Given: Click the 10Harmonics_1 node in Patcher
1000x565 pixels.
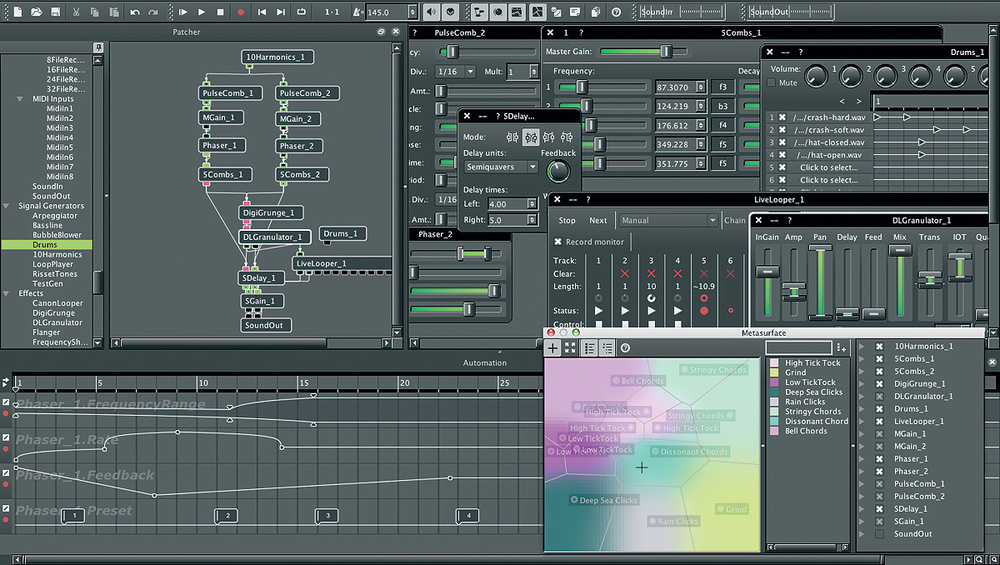Looking at the screenshot, I should [x=277, y=57].
